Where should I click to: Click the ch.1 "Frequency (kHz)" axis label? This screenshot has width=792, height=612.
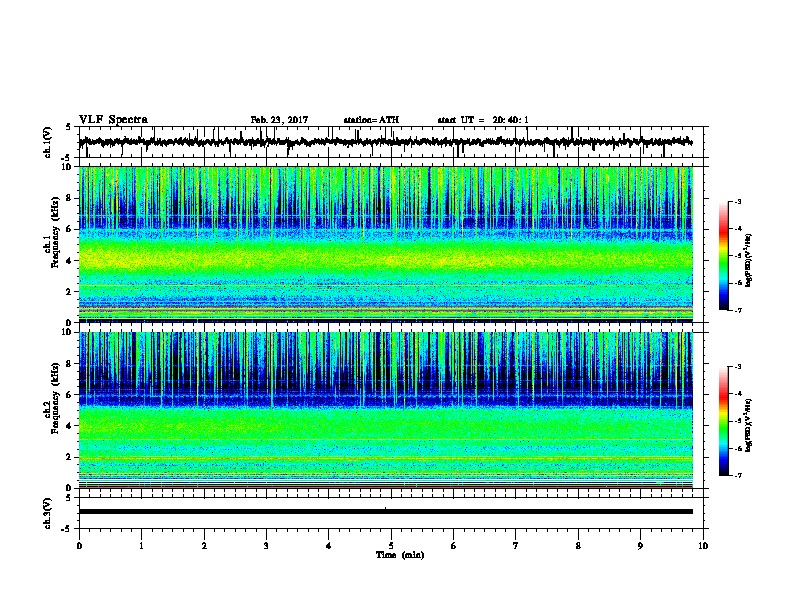(55, 234)
